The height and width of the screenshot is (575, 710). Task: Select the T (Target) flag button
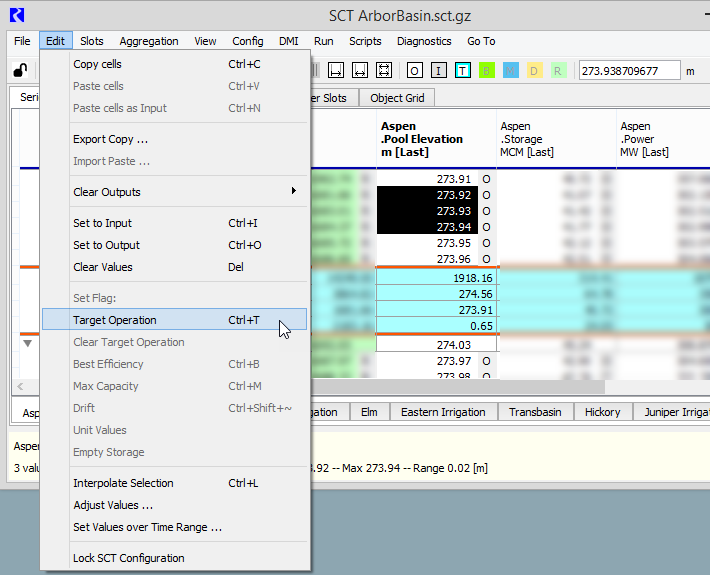463,70
